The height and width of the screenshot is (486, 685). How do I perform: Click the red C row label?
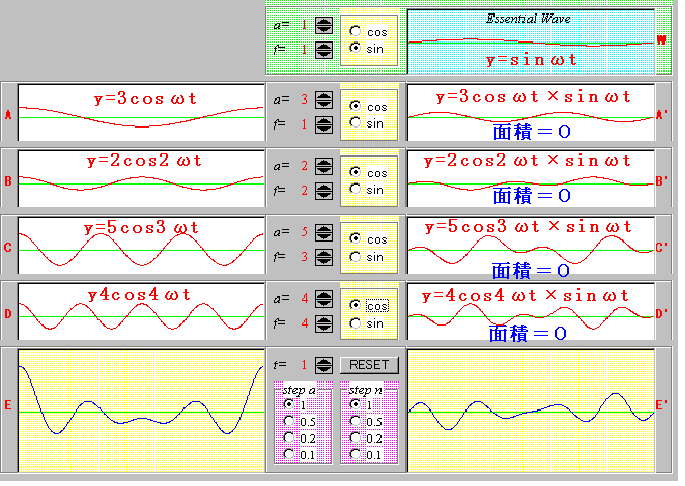coord(8,247)
